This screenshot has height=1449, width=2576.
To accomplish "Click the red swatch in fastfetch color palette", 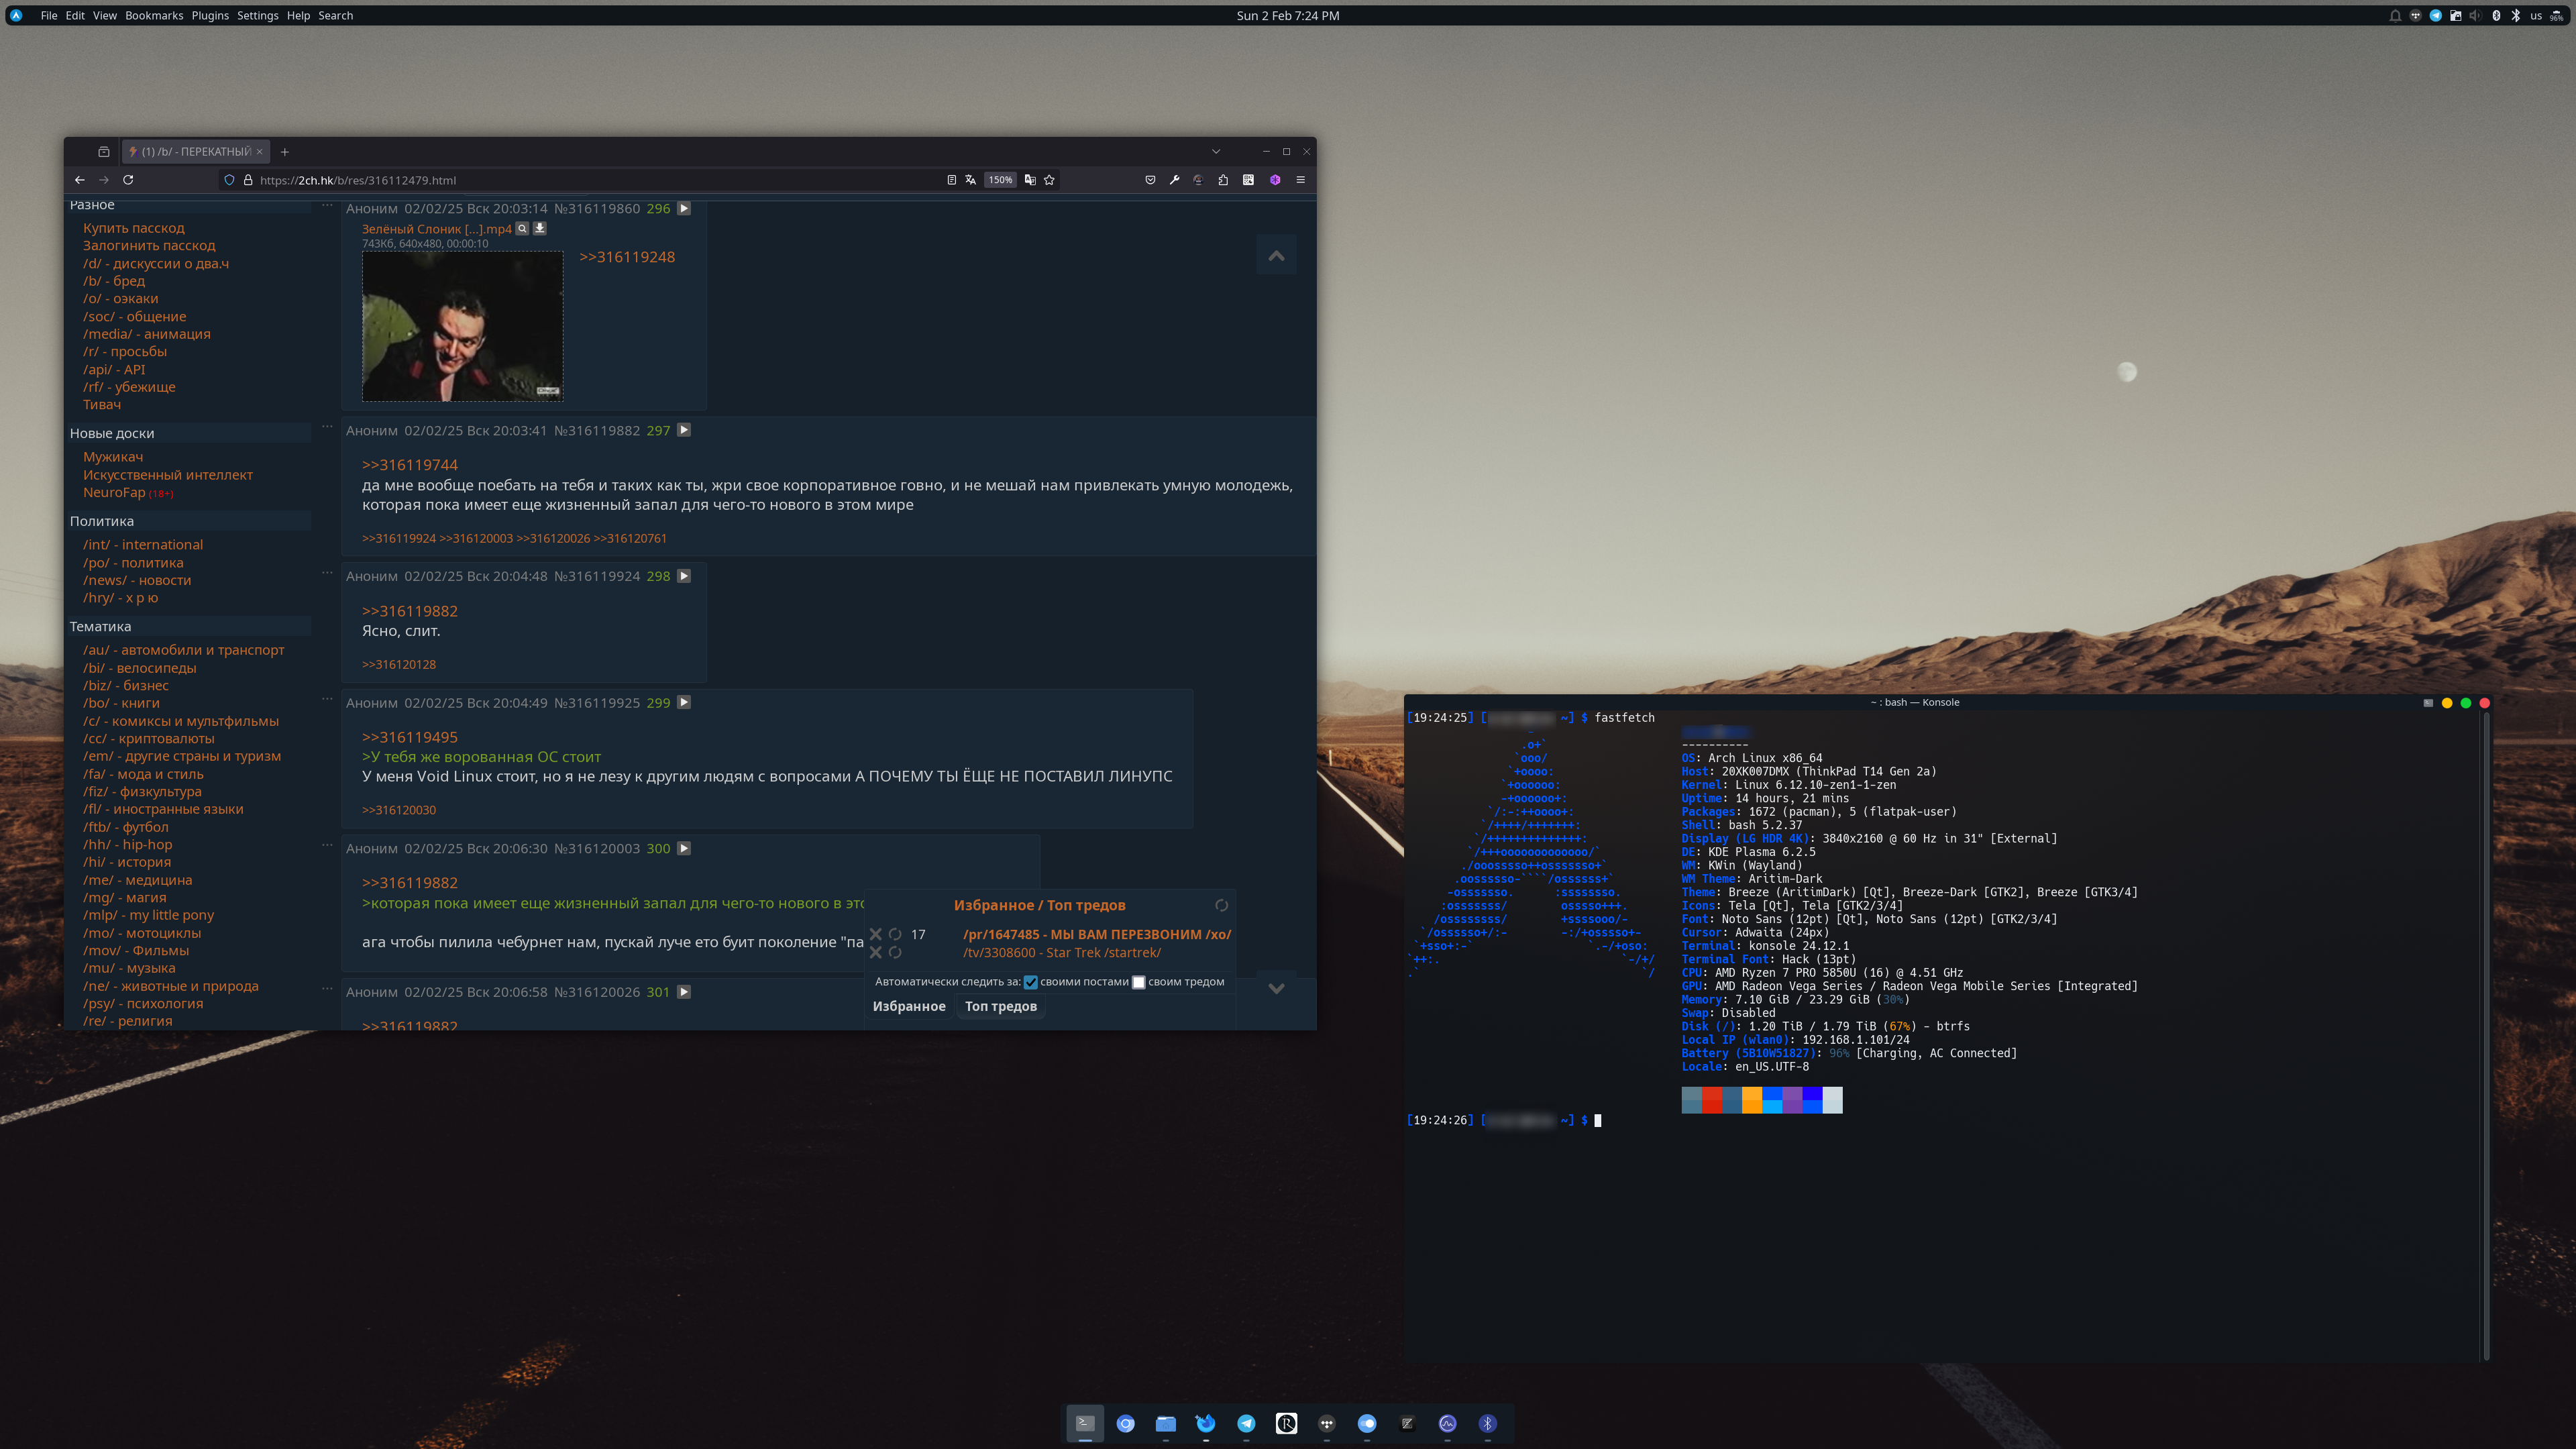I will (1712, 1100).
